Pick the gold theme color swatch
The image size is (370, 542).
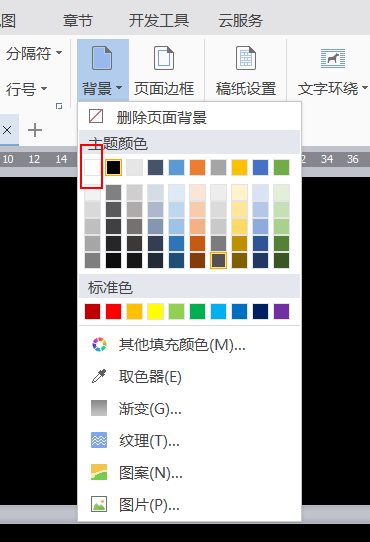coord(239,167)
